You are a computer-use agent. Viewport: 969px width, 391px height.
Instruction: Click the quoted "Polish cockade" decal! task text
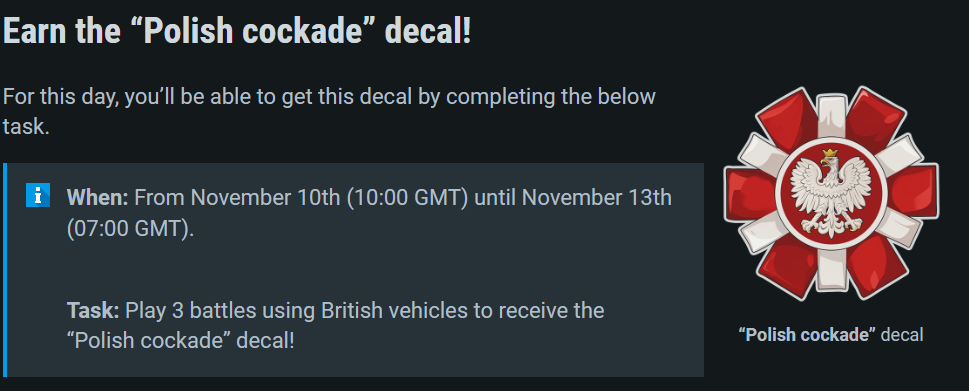click(180, 340)
